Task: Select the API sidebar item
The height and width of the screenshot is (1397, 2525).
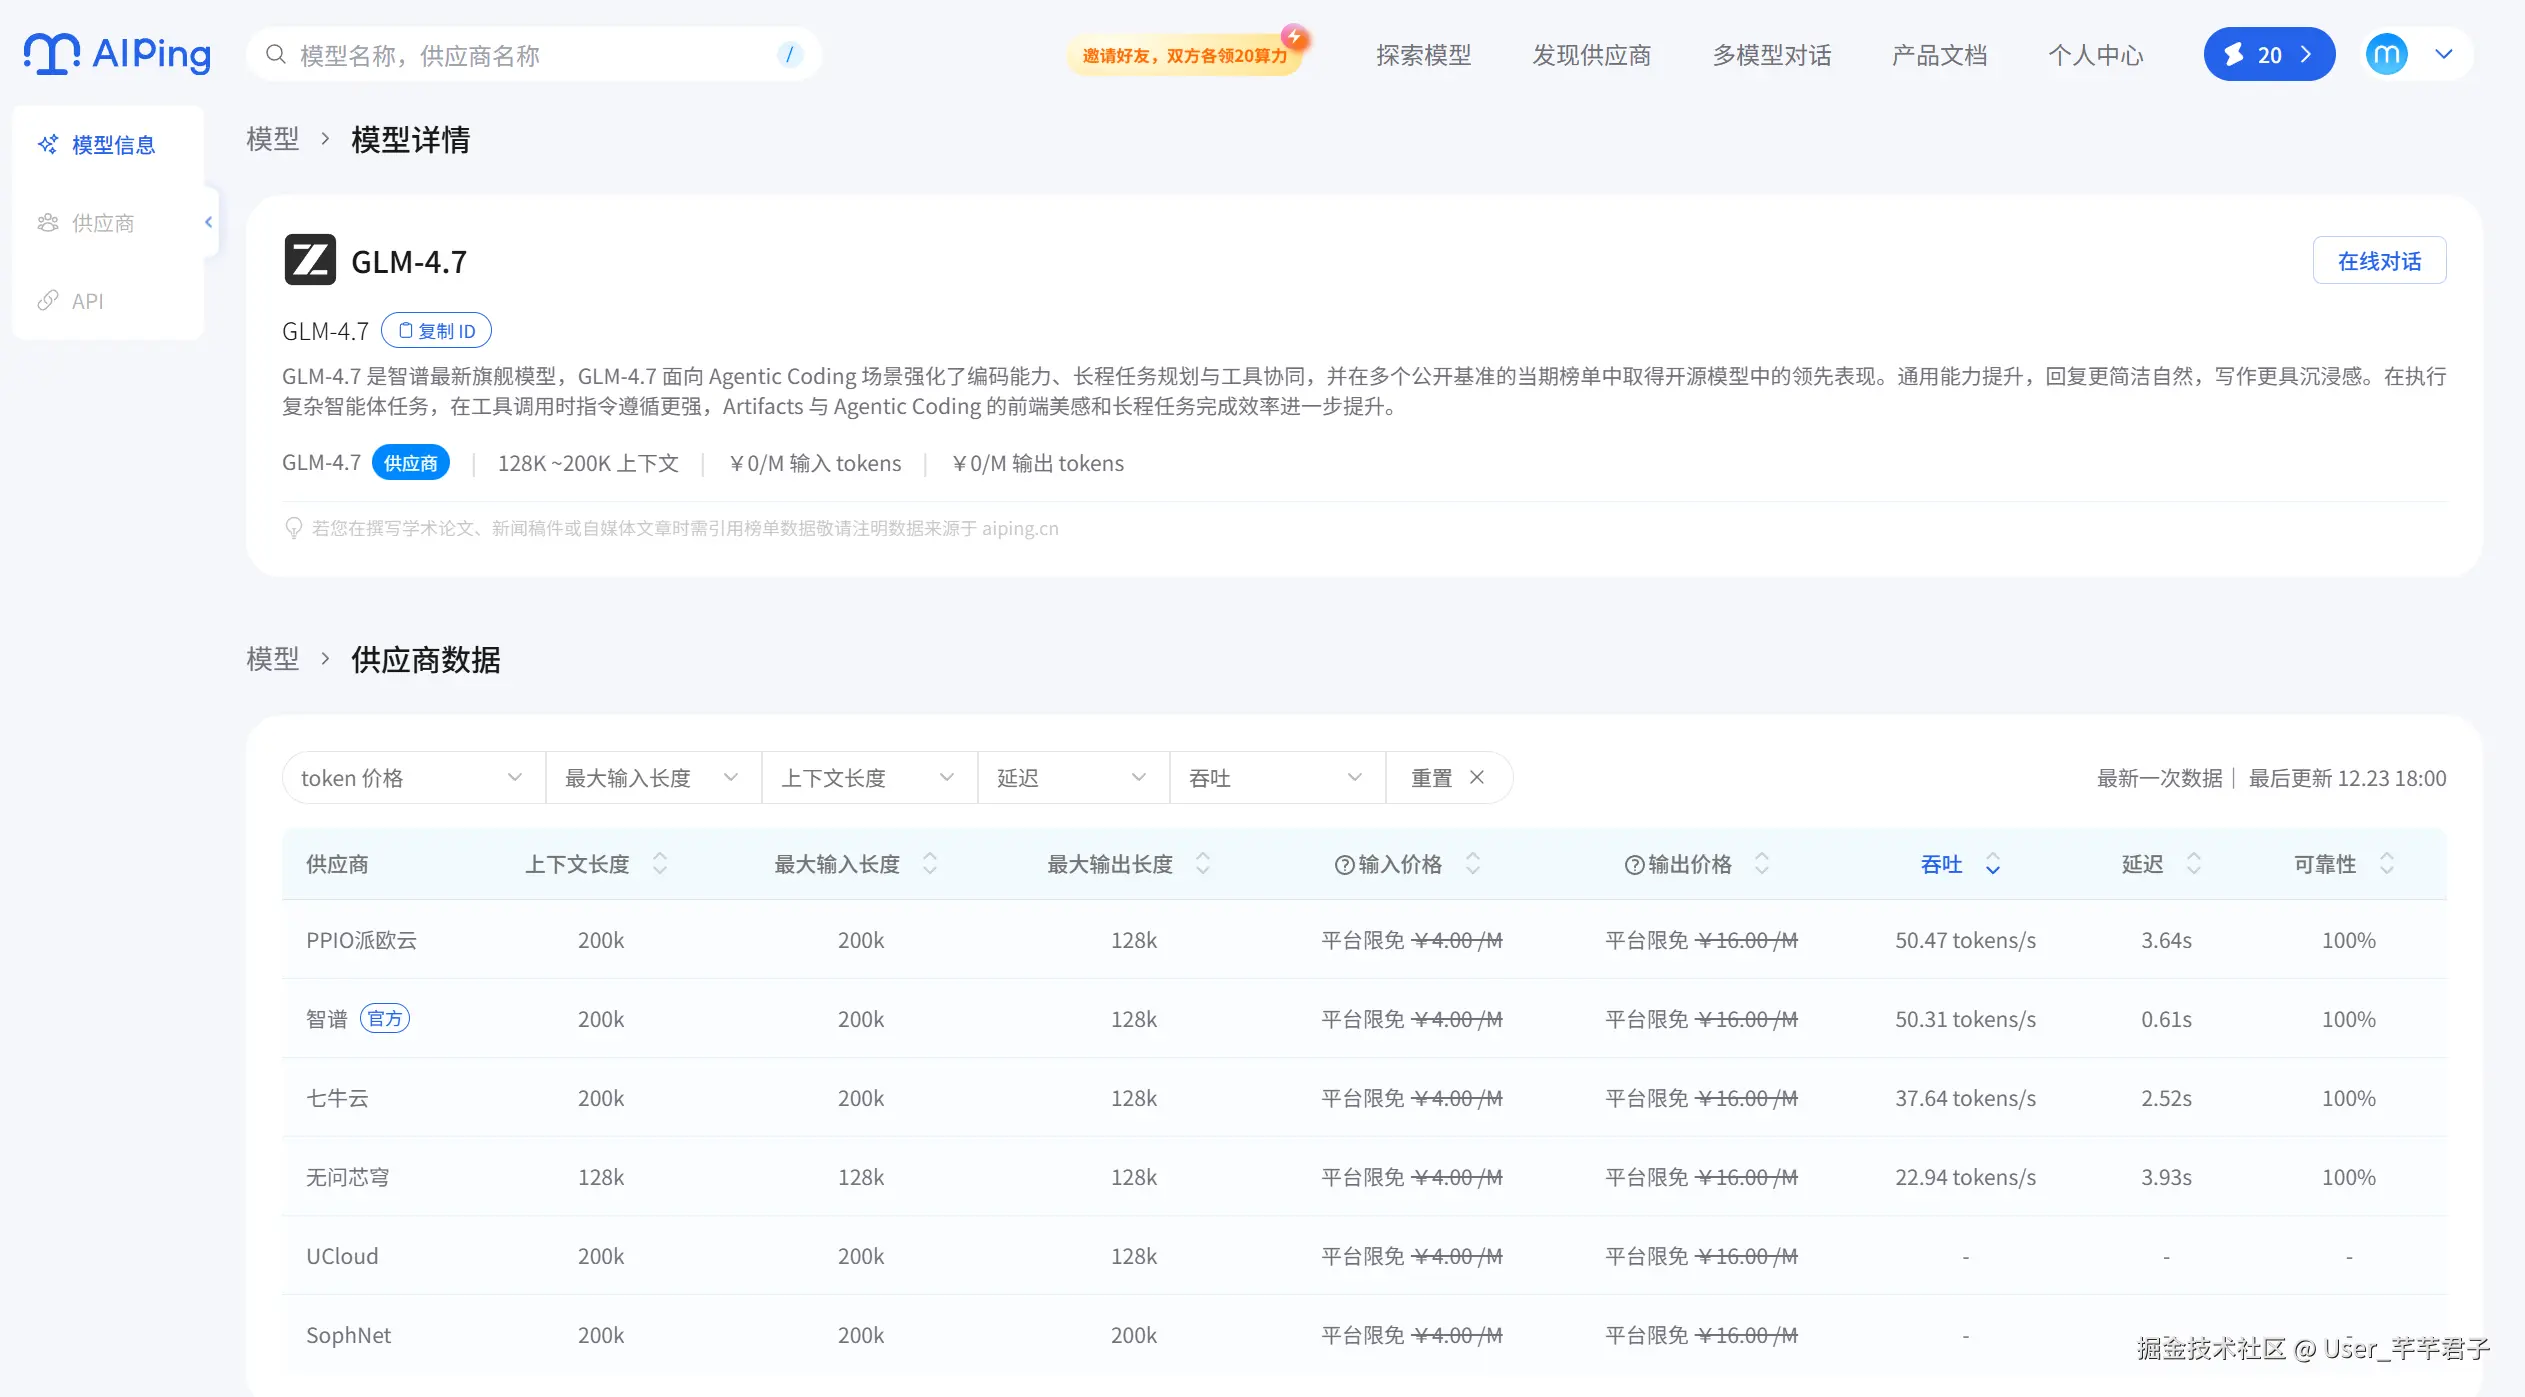Action: pos(88,301)
